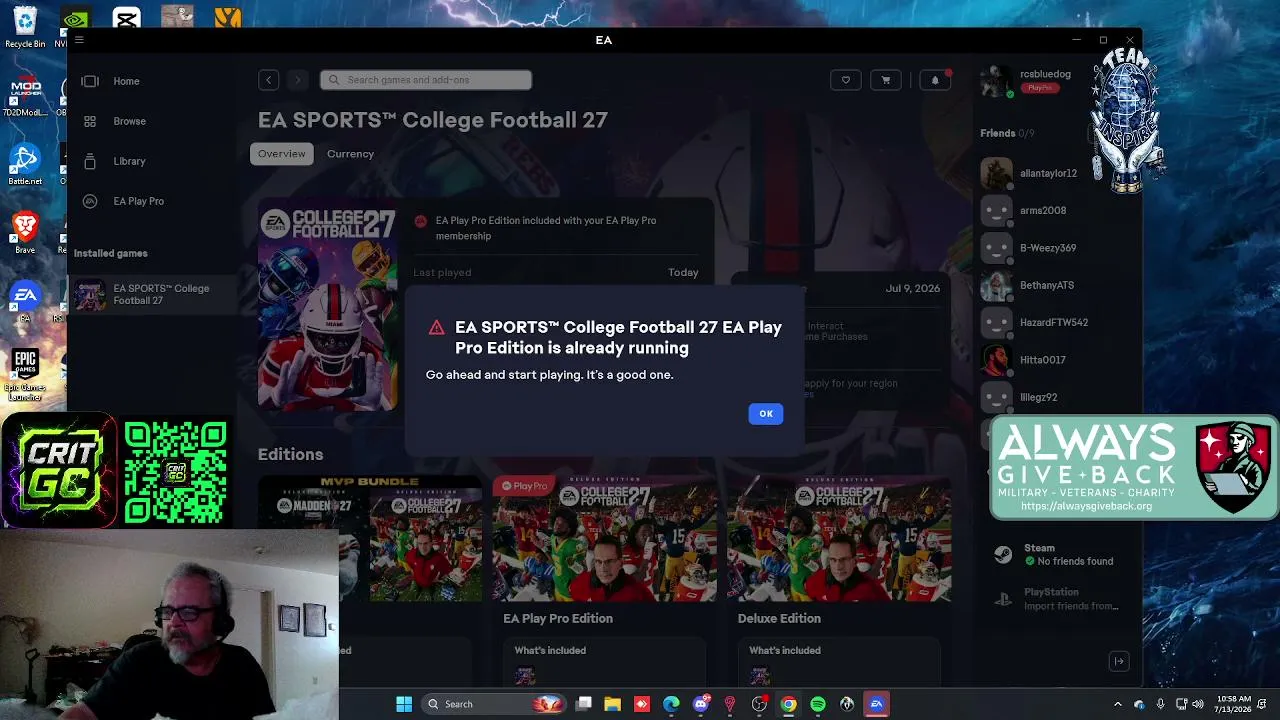Switch to the Currency tab

pos(350,154)
